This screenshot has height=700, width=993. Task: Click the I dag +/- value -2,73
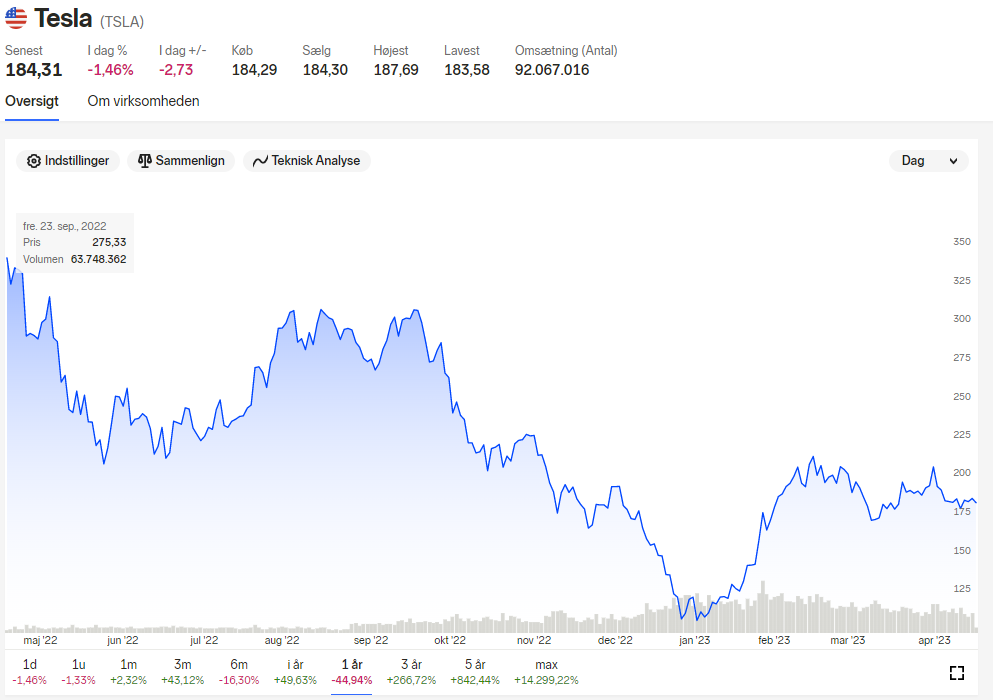click(176, 70)
